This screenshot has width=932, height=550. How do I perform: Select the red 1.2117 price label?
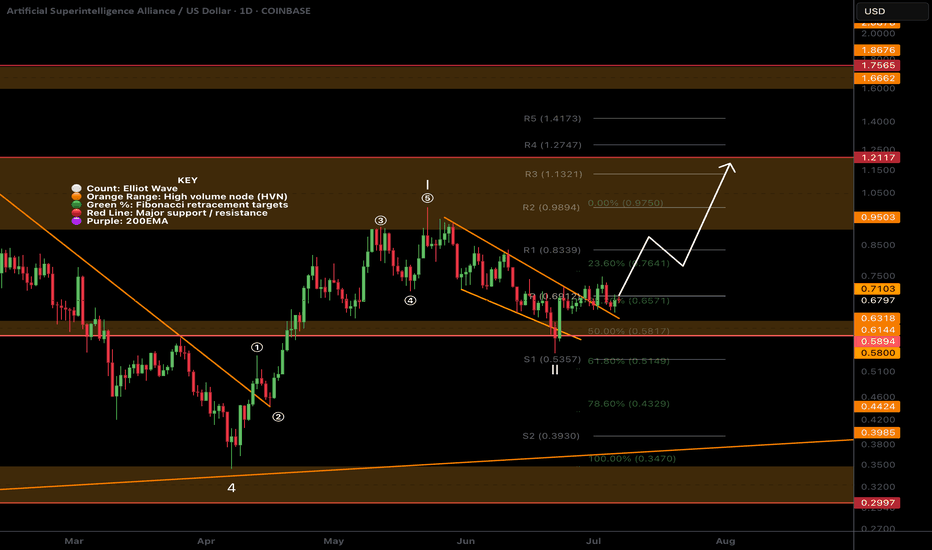[x=877, y=158]
